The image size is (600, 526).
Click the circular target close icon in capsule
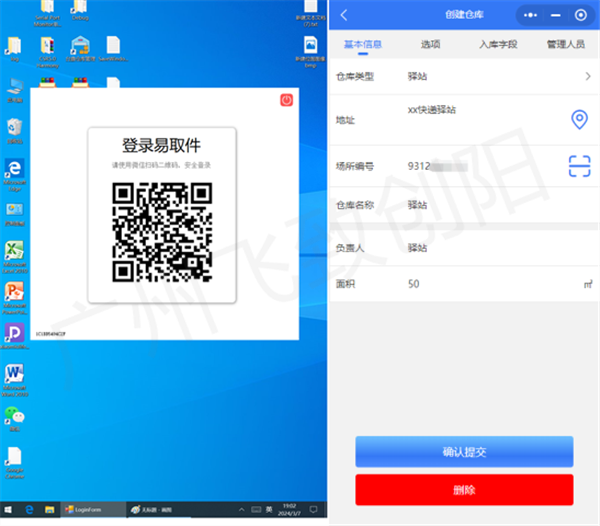tap(580, 15)
